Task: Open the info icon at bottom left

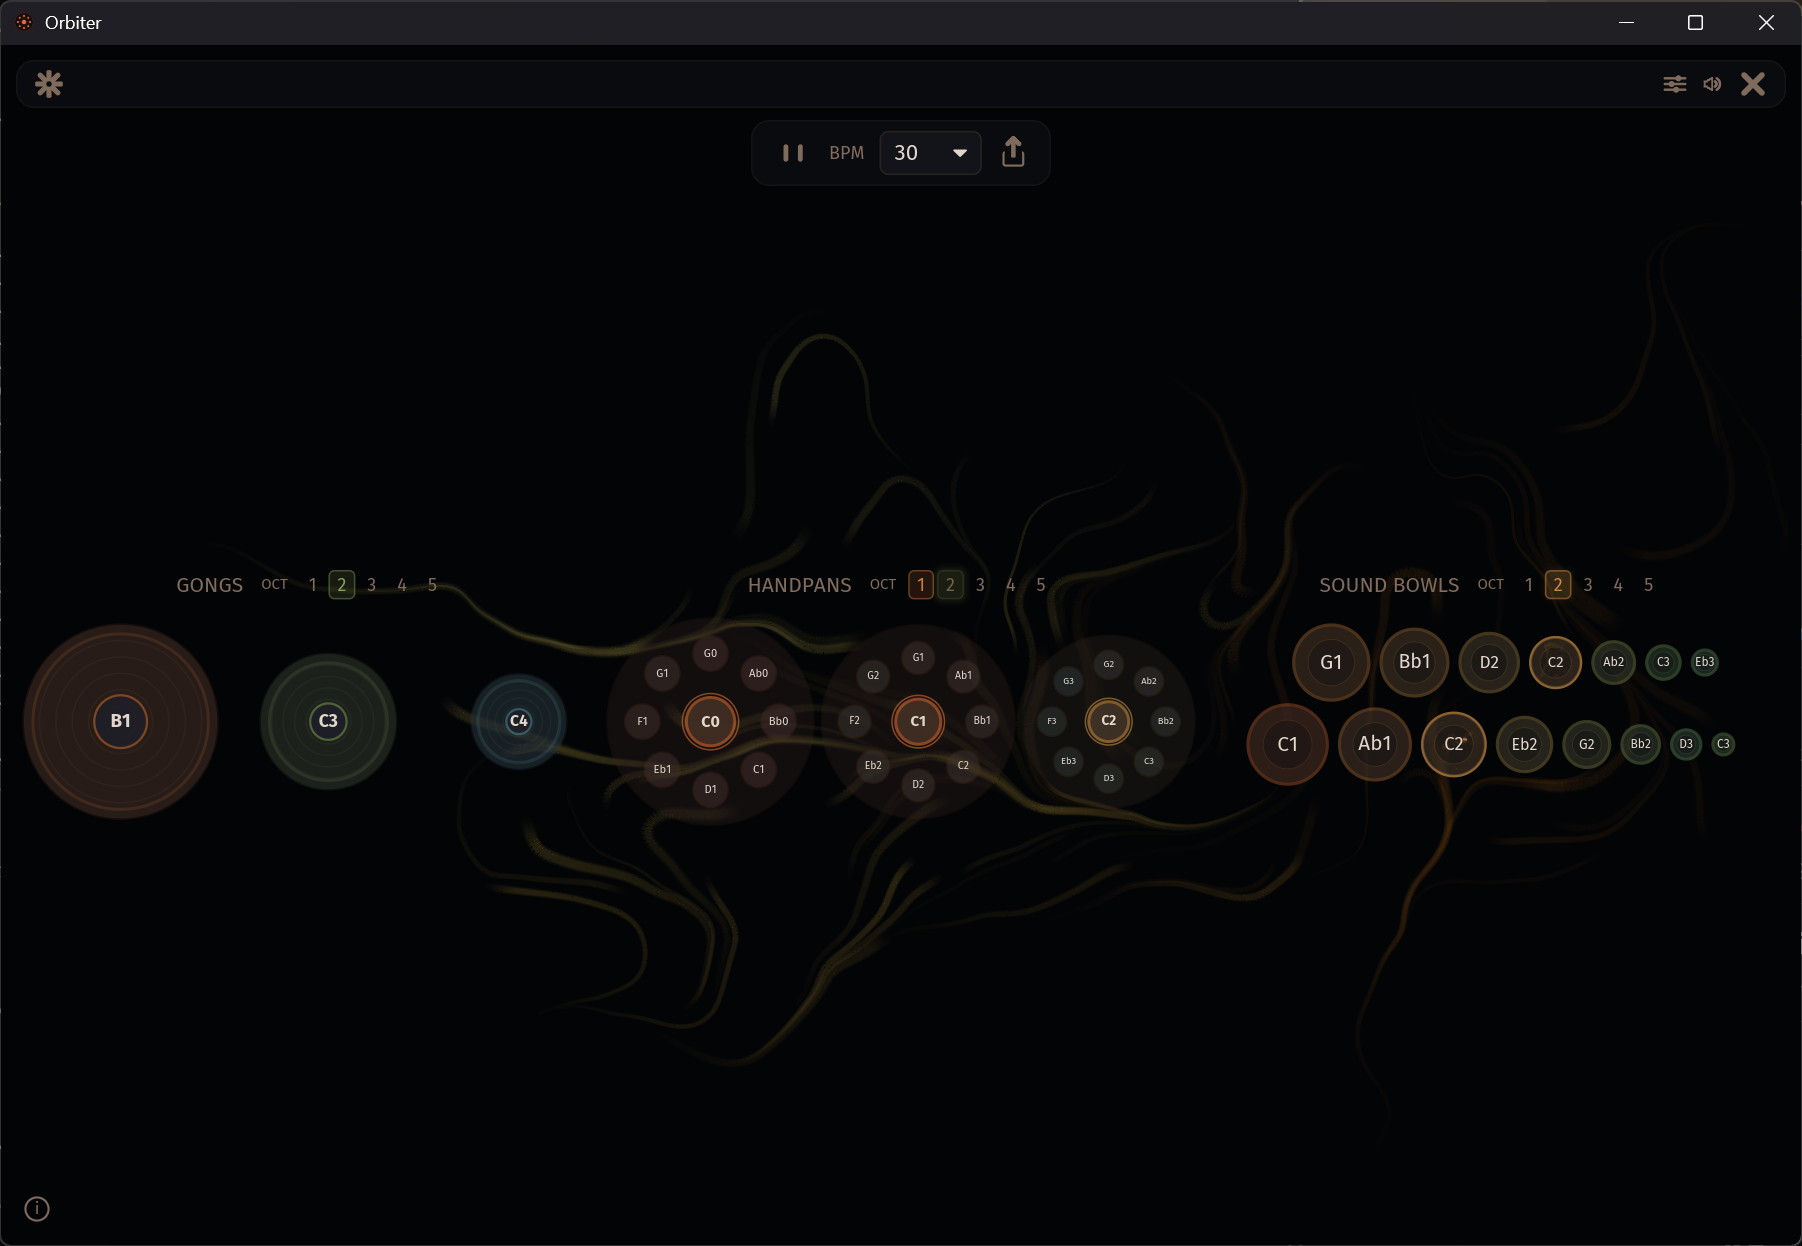Action: pos(37,1208)
